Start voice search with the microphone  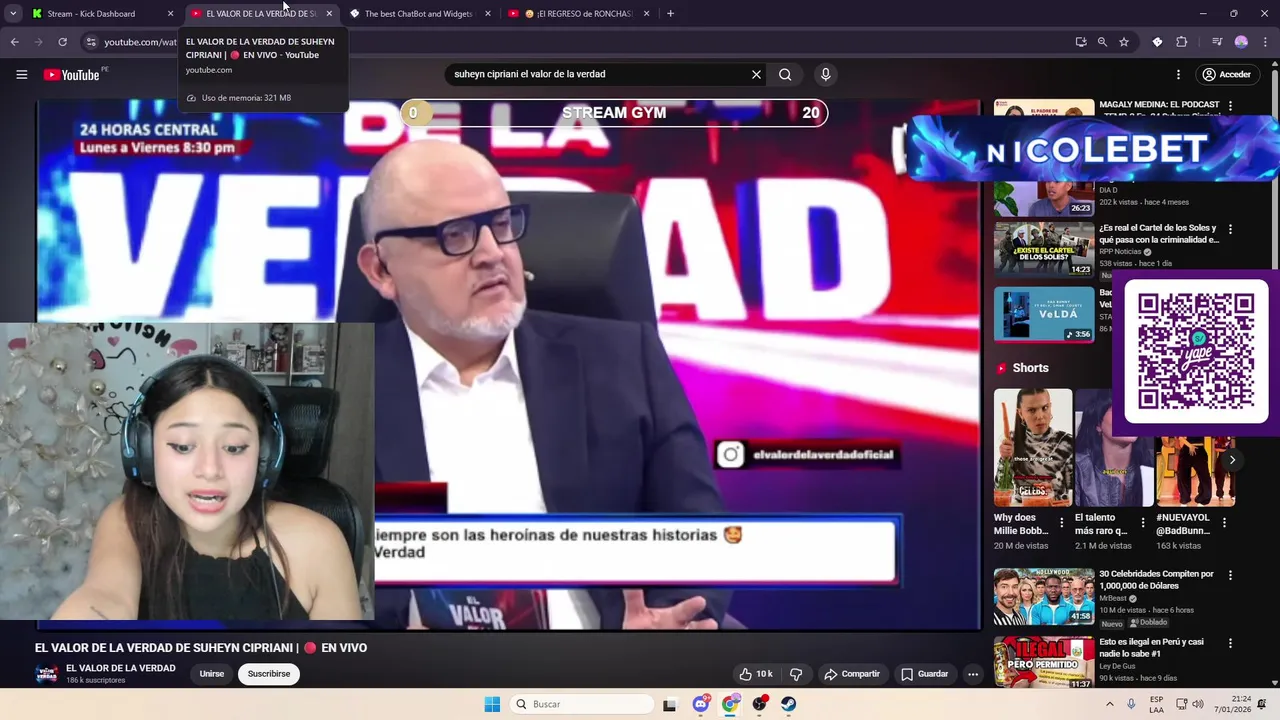[825, 74]
